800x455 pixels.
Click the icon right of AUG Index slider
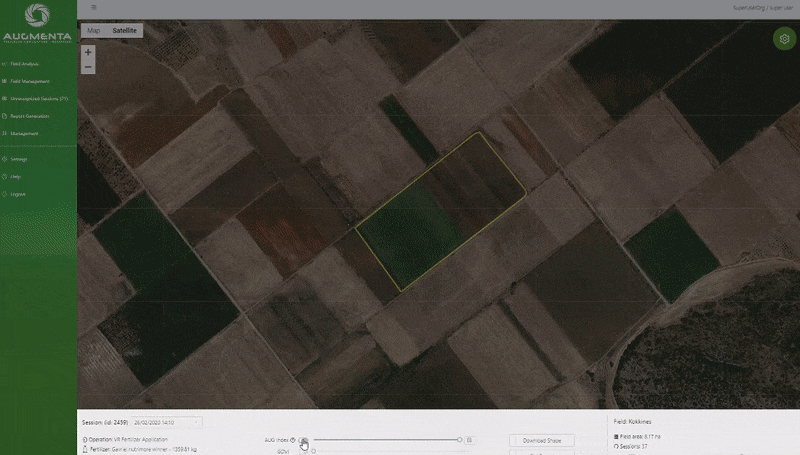(469, 440)
